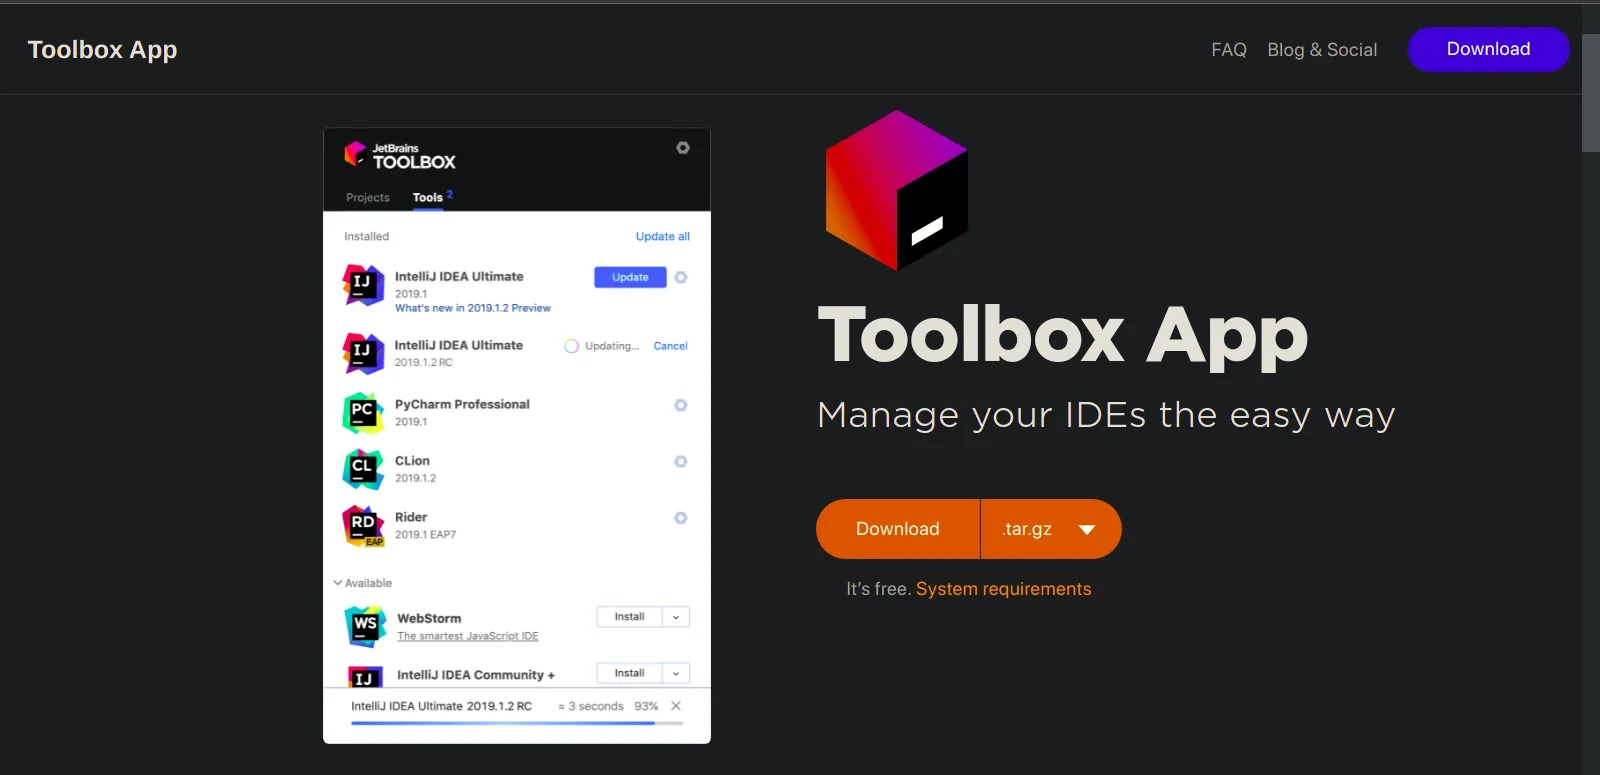This screenshot has width=1600, height=775.
Task: Click the large Toolbox App cube logo
Action: click(x=896, y=190)
